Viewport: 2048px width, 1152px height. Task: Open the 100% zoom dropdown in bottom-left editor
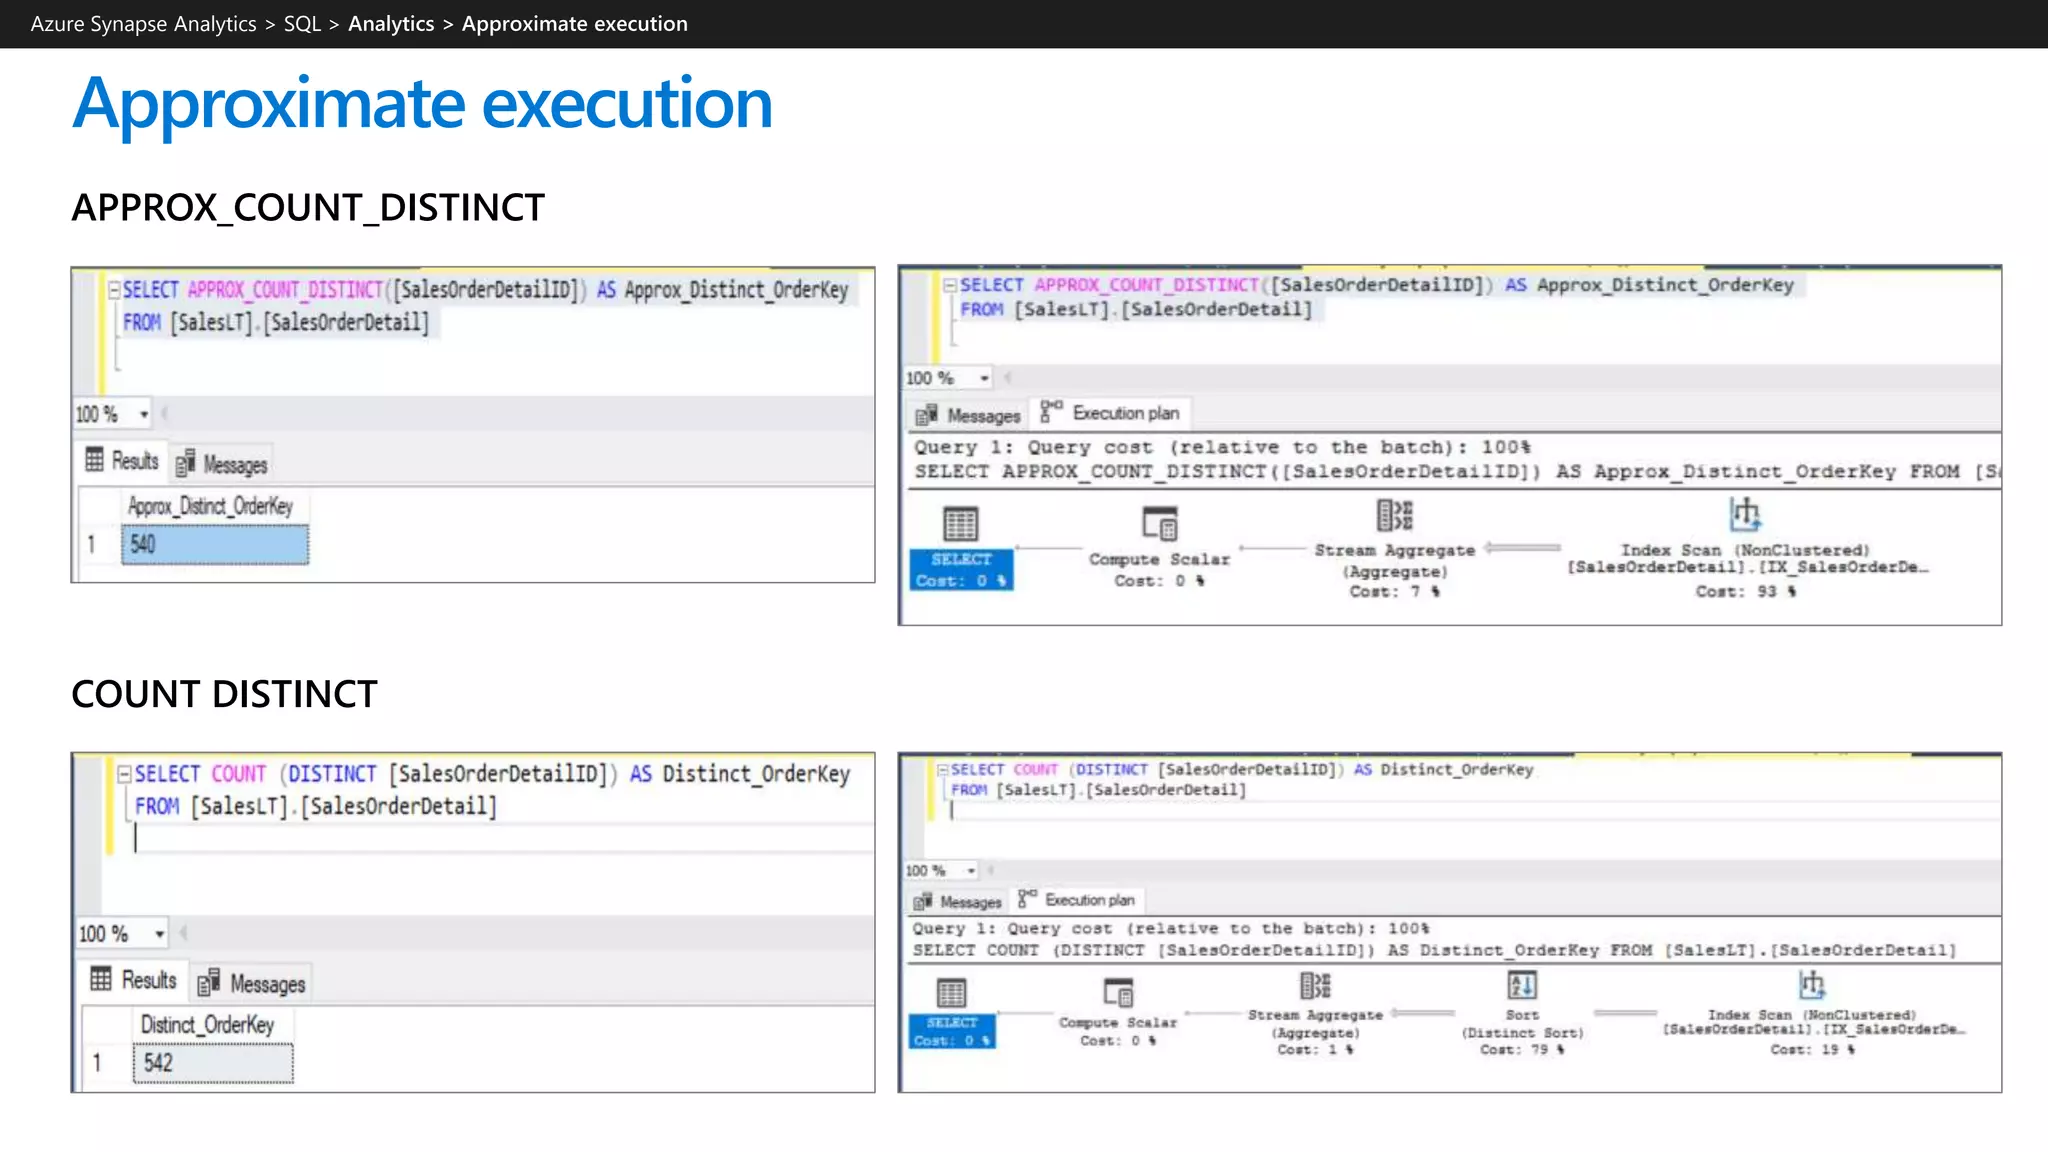[x=159, y=934]
